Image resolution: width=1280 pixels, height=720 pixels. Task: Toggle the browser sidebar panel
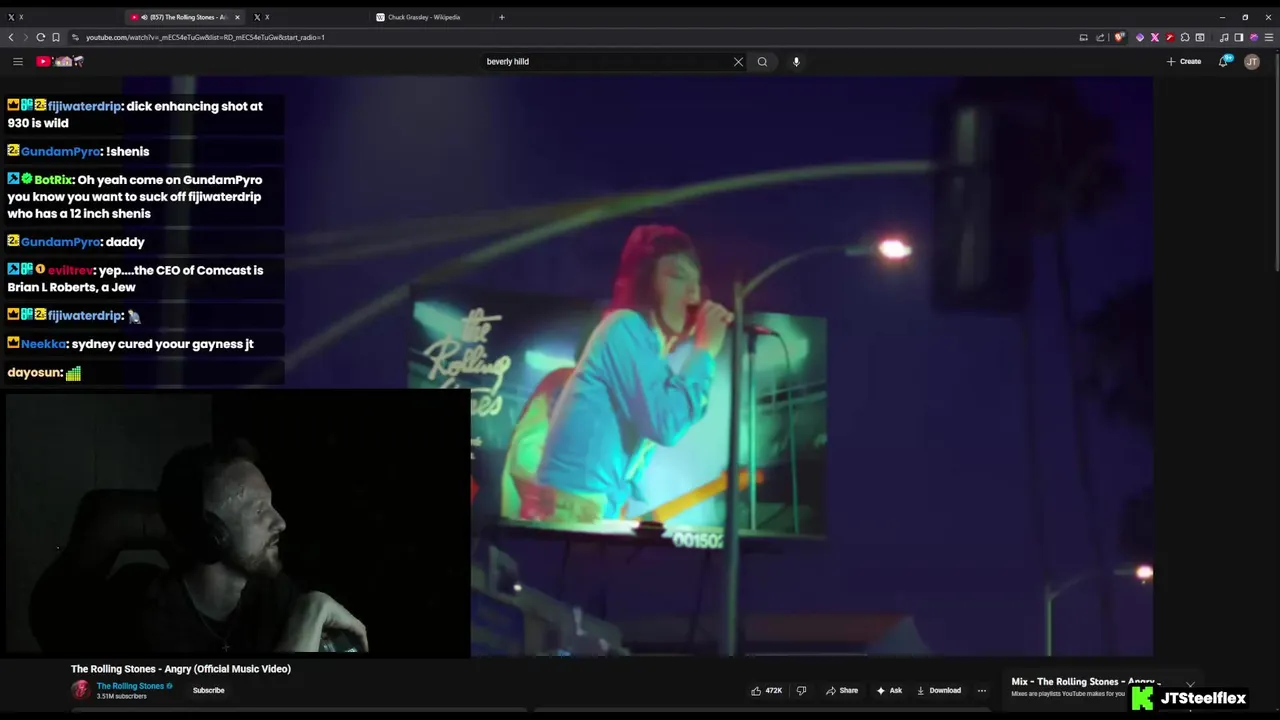1239,37
